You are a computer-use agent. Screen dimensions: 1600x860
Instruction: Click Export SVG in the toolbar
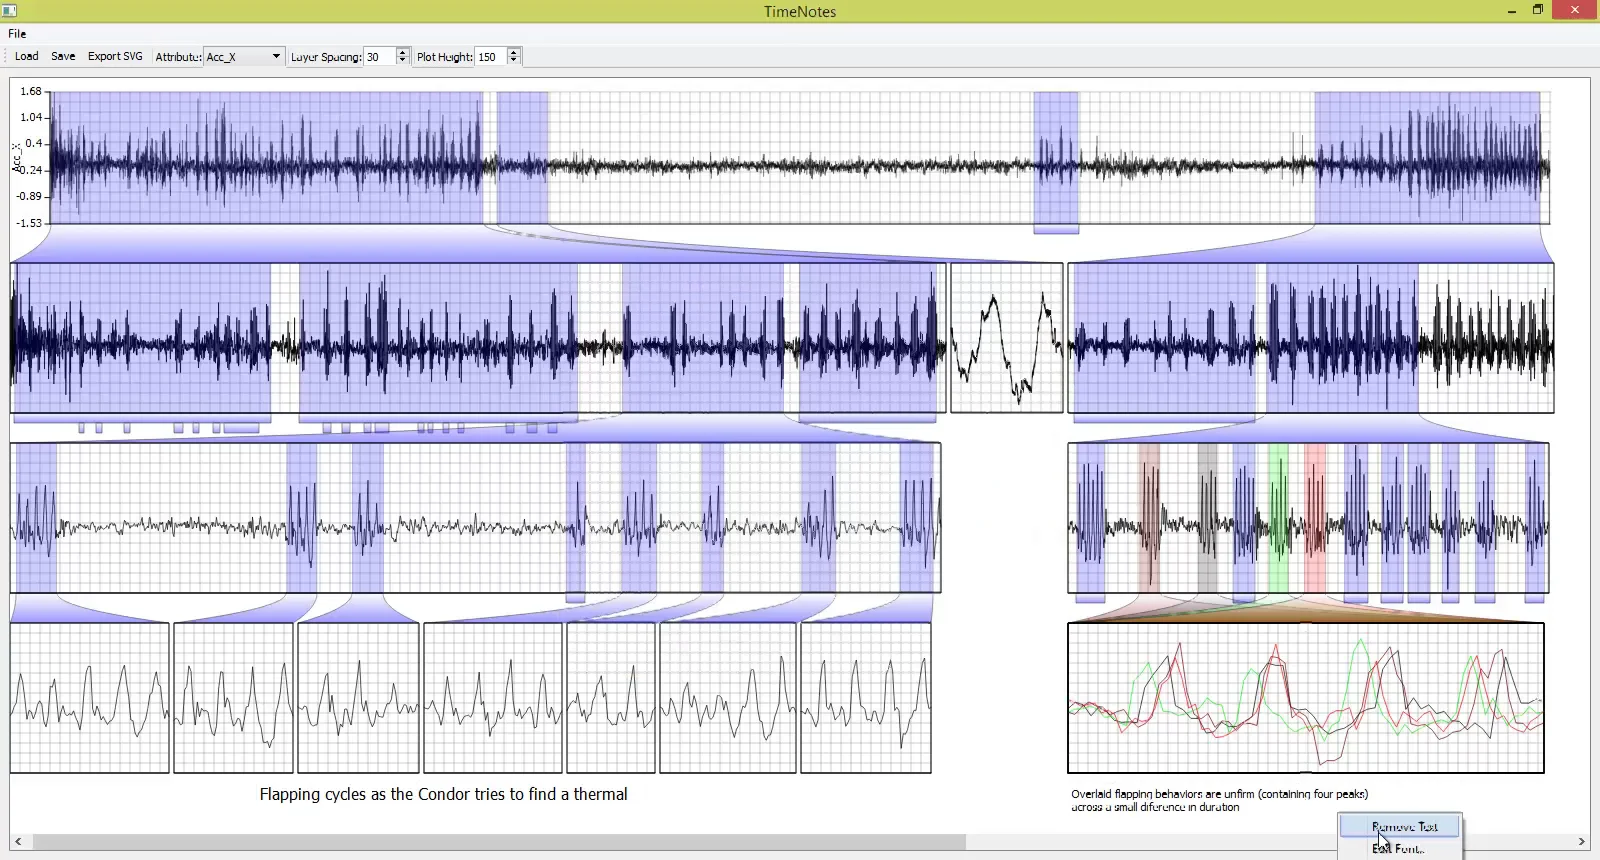tap(115, 56)
